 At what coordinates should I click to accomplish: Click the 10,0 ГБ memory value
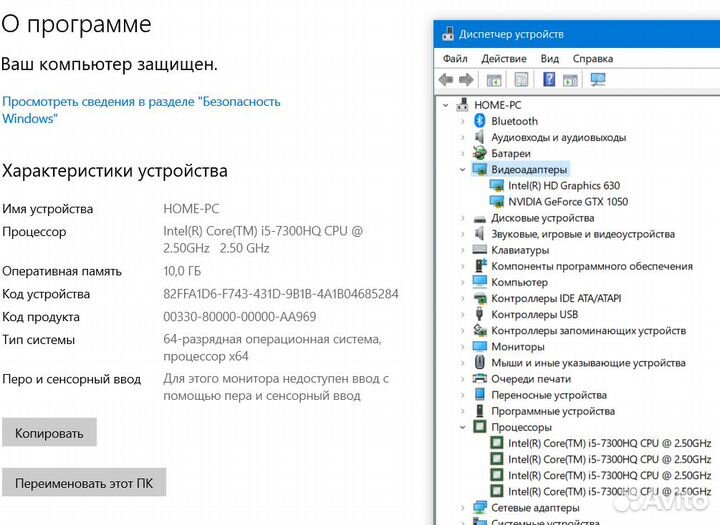point(182,271)
